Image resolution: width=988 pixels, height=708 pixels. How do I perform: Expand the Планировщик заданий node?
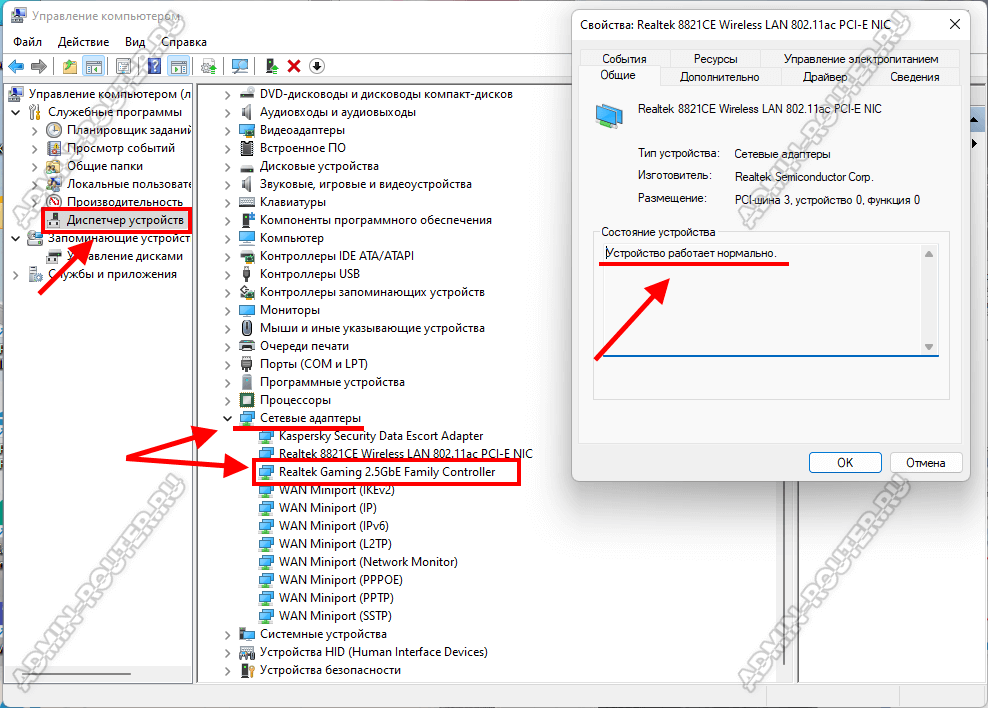pyautogui.click(x=35, y=130)
